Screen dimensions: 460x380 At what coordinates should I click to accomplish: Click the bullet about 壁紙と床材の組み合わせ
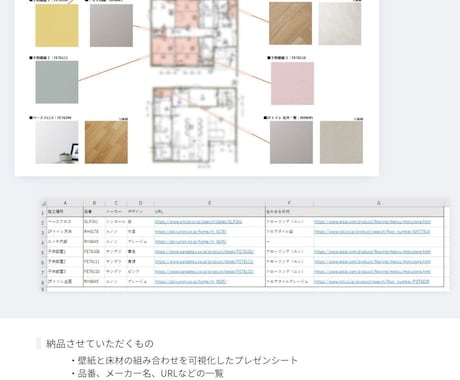click(184, 360)
